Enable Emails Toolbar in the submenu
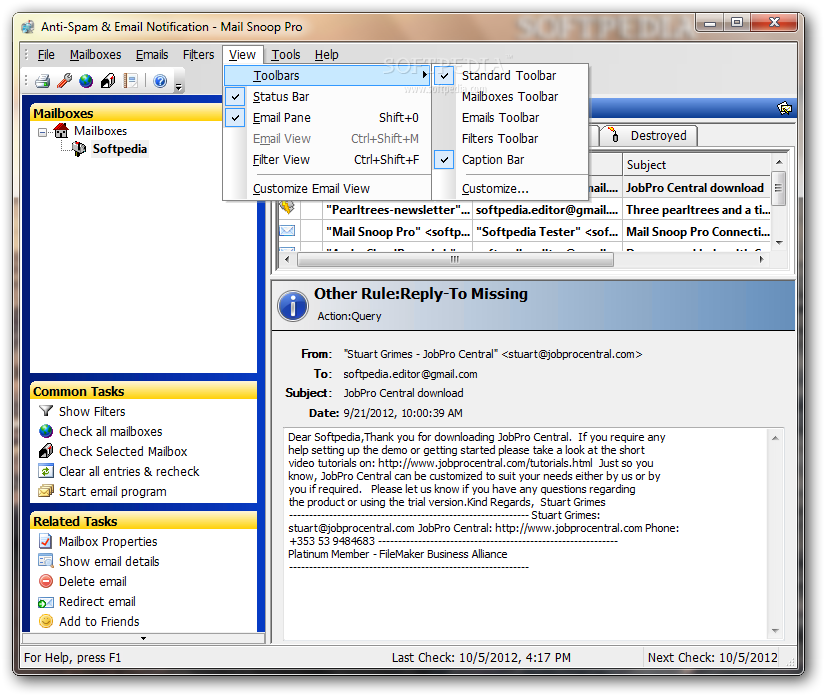 (510, 118)
